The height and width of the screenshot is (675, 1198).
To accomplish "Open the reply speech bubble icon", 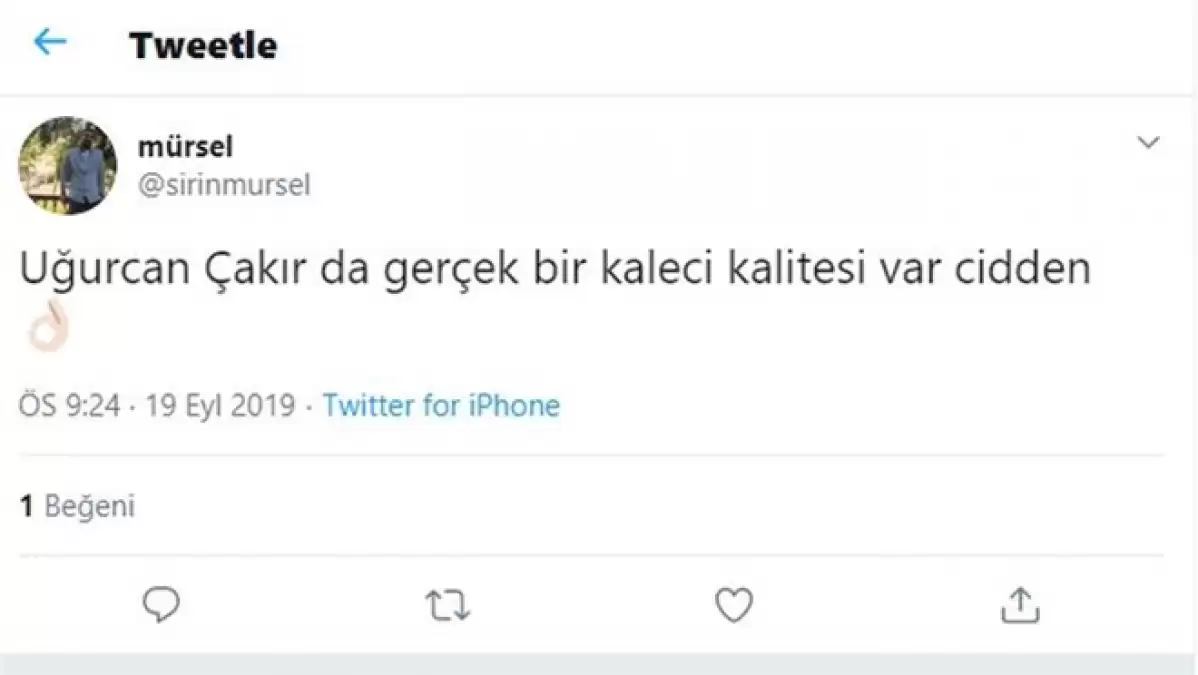I will coord(161,605).
